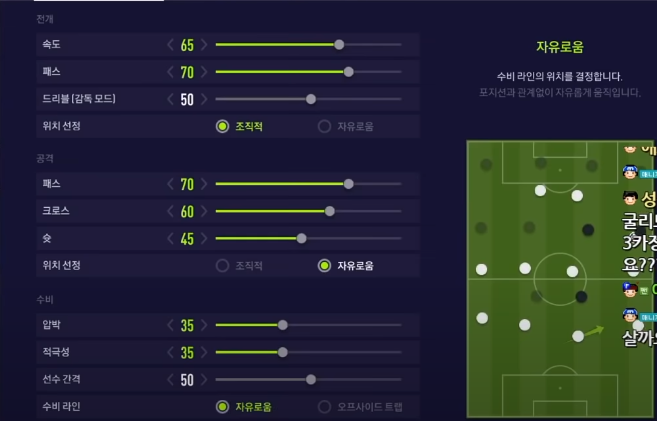Image resolution: width=657 pixels, height=421 pixels.
Task: Increase 전개 section 패스 using right arrow
Action: point(205,72)
